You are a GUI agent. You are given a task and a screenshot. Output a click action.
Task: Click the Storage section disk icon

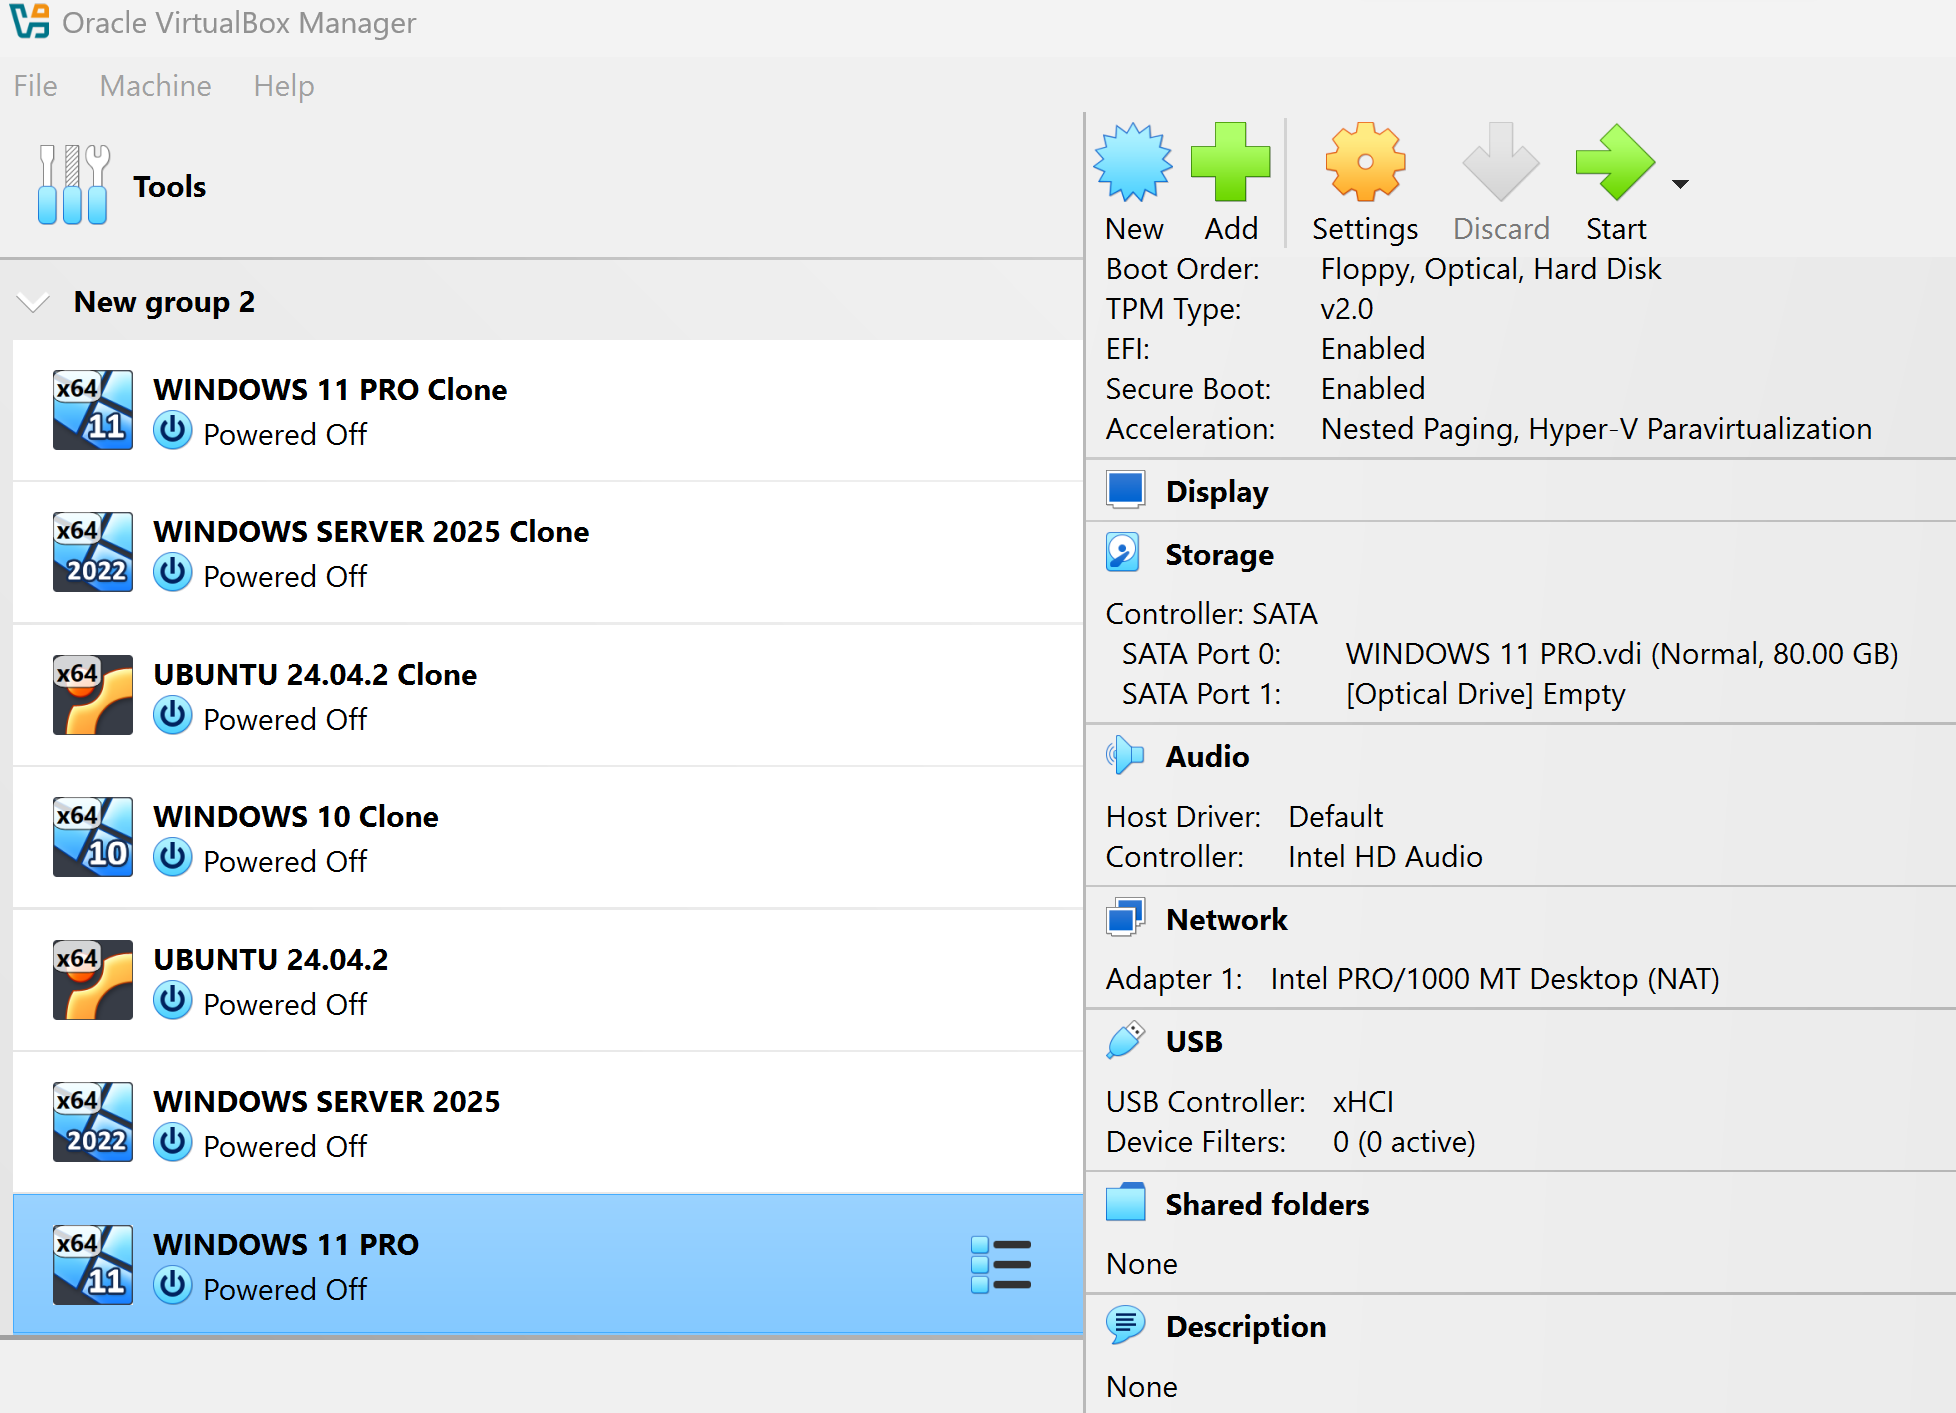tap(1123, 553)
